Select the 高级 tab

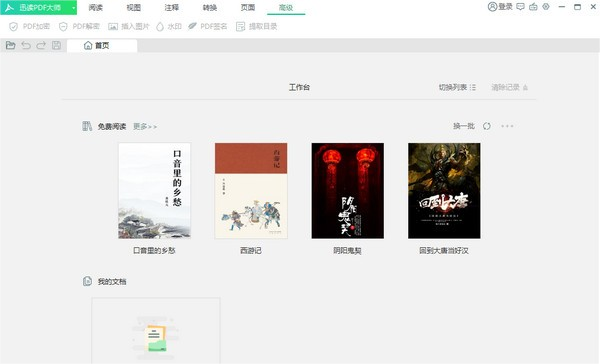286,8
